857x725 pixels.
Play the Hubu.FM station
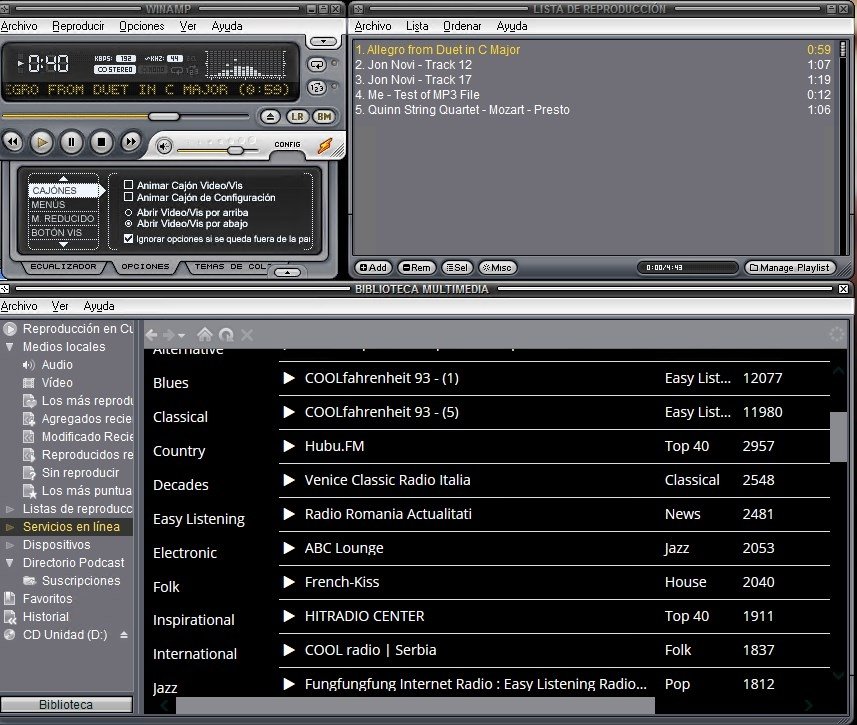point(289,446)
